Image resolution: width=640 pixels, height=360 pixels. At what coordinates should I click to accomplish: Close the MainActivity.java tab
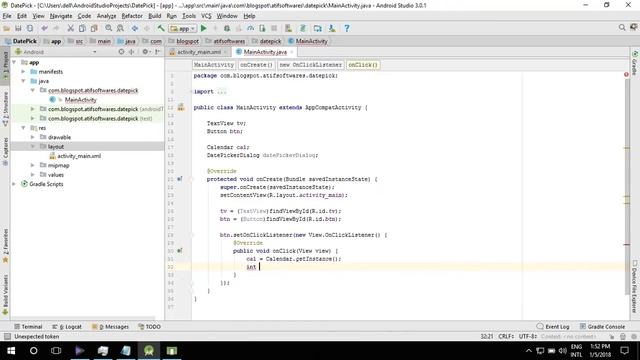(x=292, y=52)
